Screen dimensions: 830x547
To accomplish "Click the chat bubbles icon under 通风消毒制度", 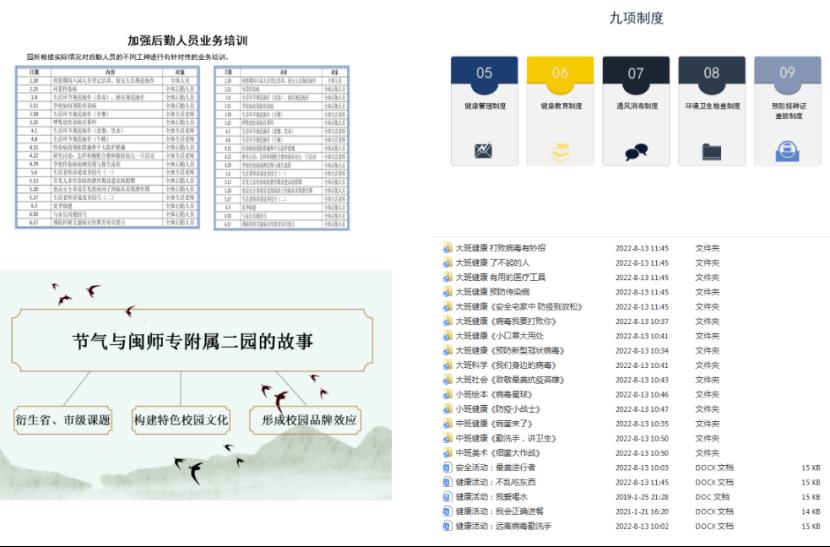I will (636, 152).
